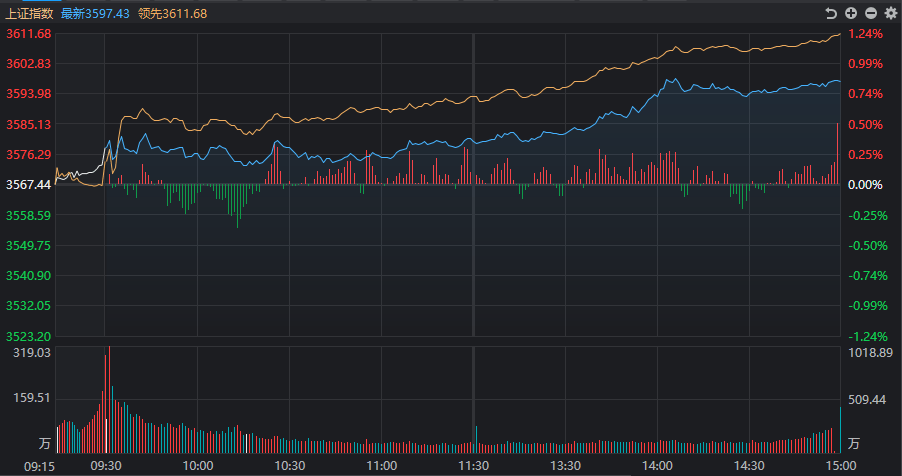Select the 最新3597.43 latest price label

point(95,13)
